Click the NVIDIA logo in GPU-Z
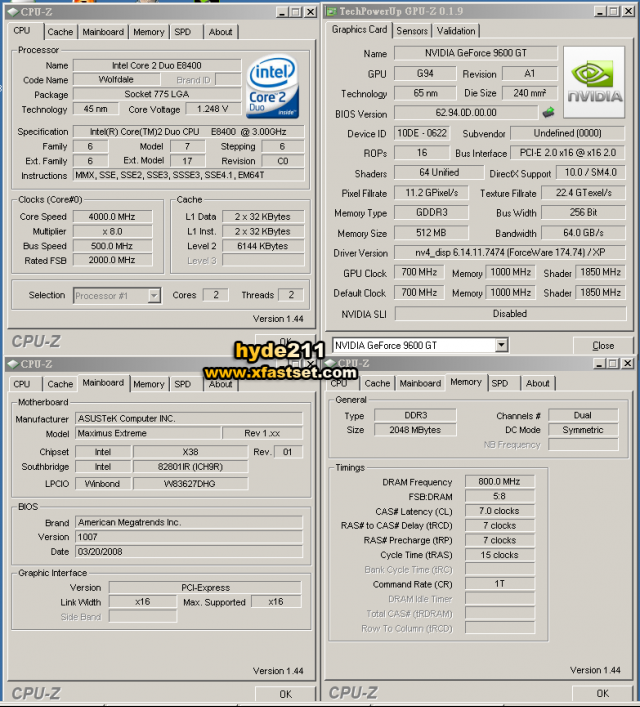Screen dimensions: 640x707 (594, 82)
